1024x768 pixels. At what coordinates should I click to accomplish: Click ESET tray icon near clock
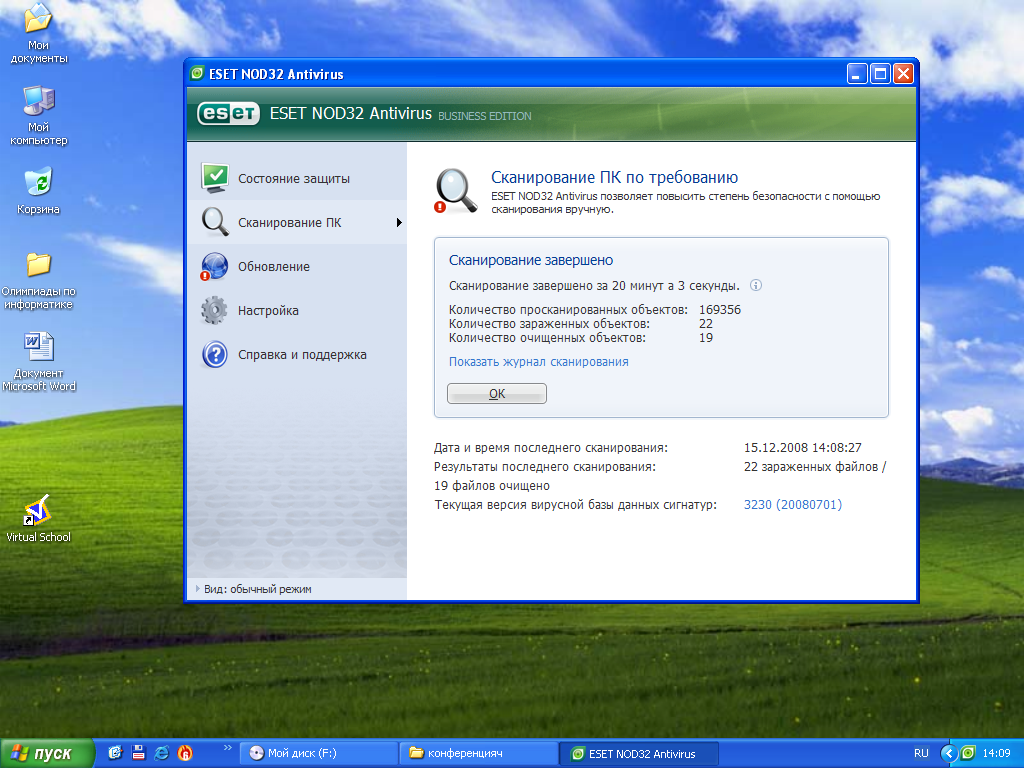tap(968, 754)
